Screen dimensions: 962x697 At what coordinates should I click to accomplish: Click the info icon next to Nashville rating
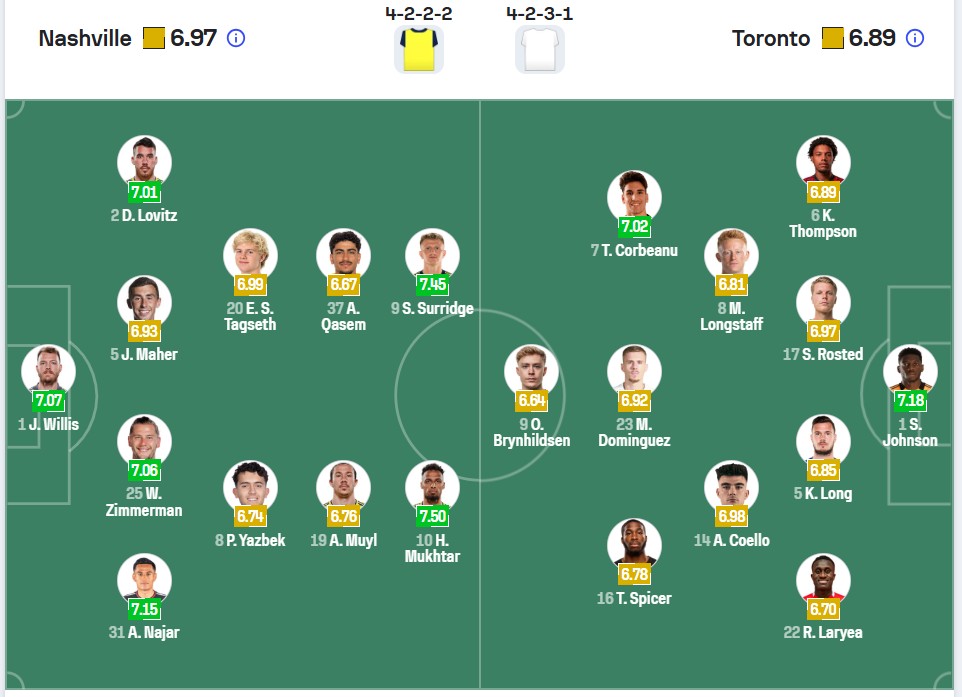pos(236,39)
